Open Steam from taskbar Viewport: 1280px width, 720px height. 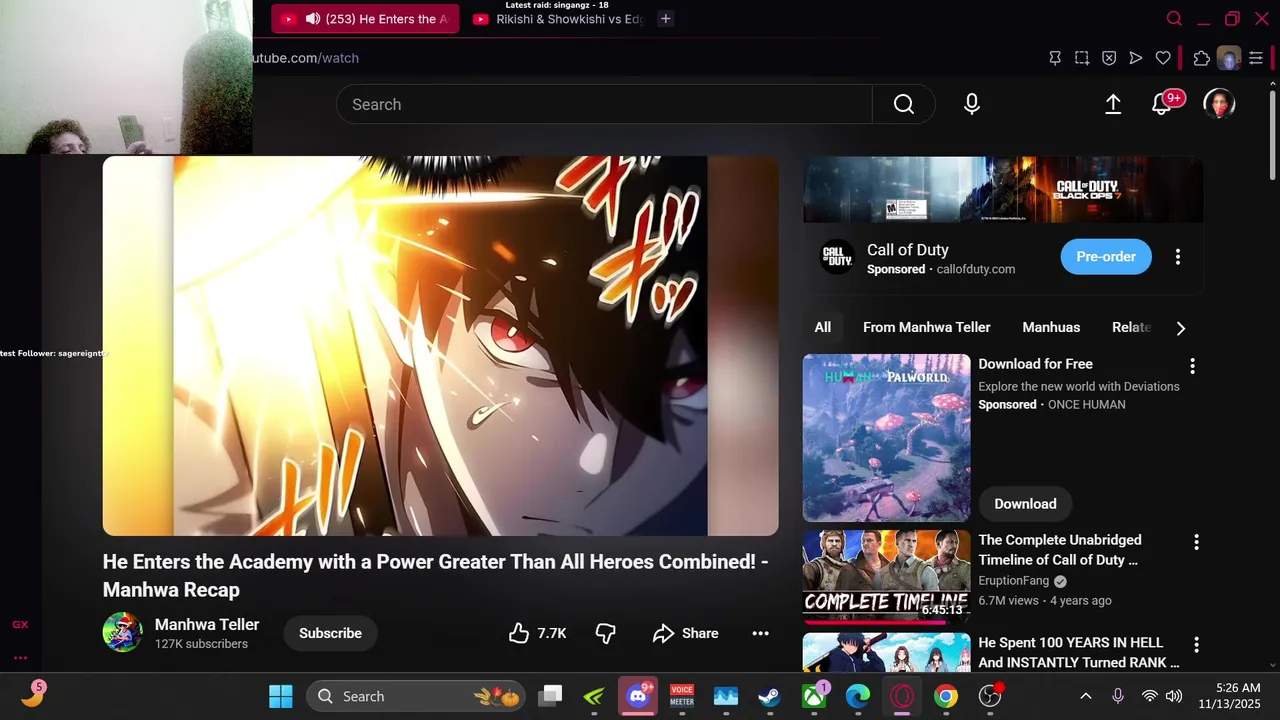pos(769,697)
